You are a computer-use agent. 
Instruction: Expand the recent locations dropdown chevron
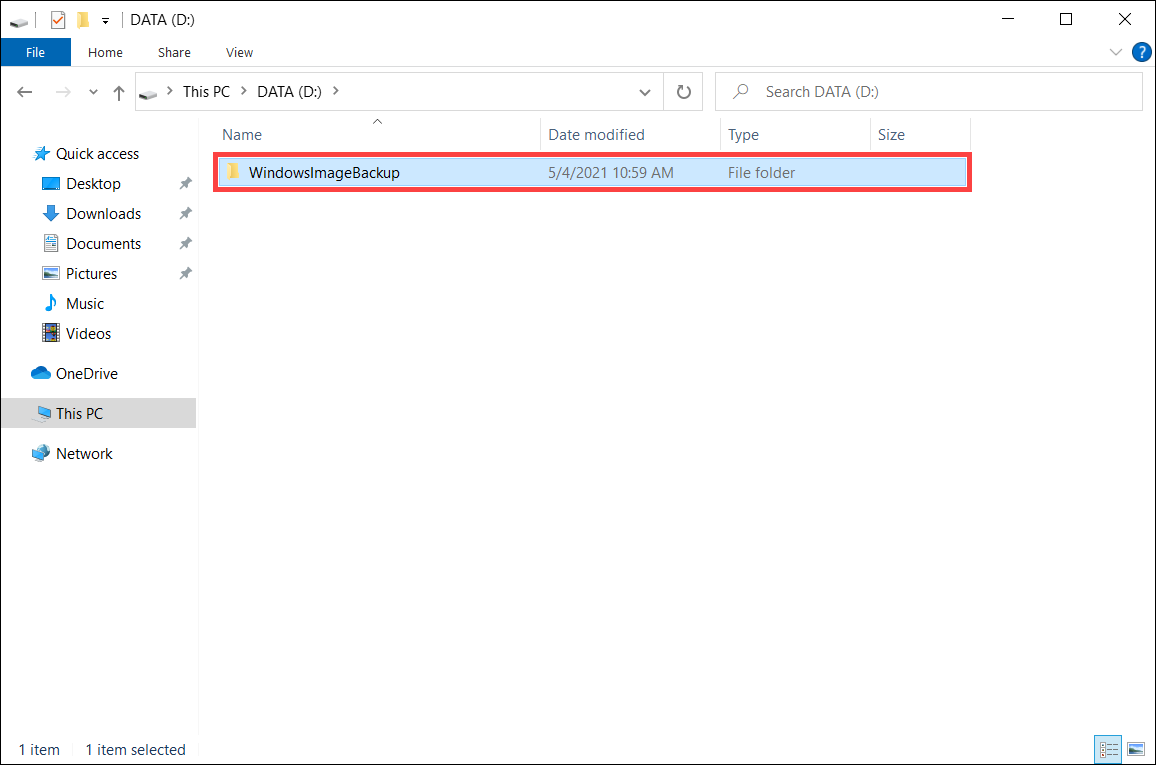point(92,91)
